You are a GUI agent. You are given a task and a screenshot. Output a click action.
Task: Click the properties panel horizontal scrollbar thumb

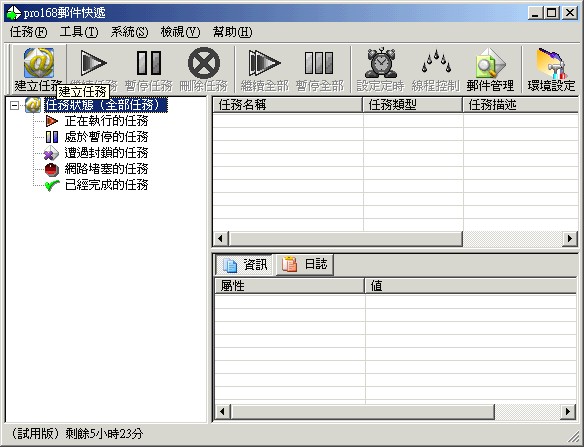pos(362,412)
